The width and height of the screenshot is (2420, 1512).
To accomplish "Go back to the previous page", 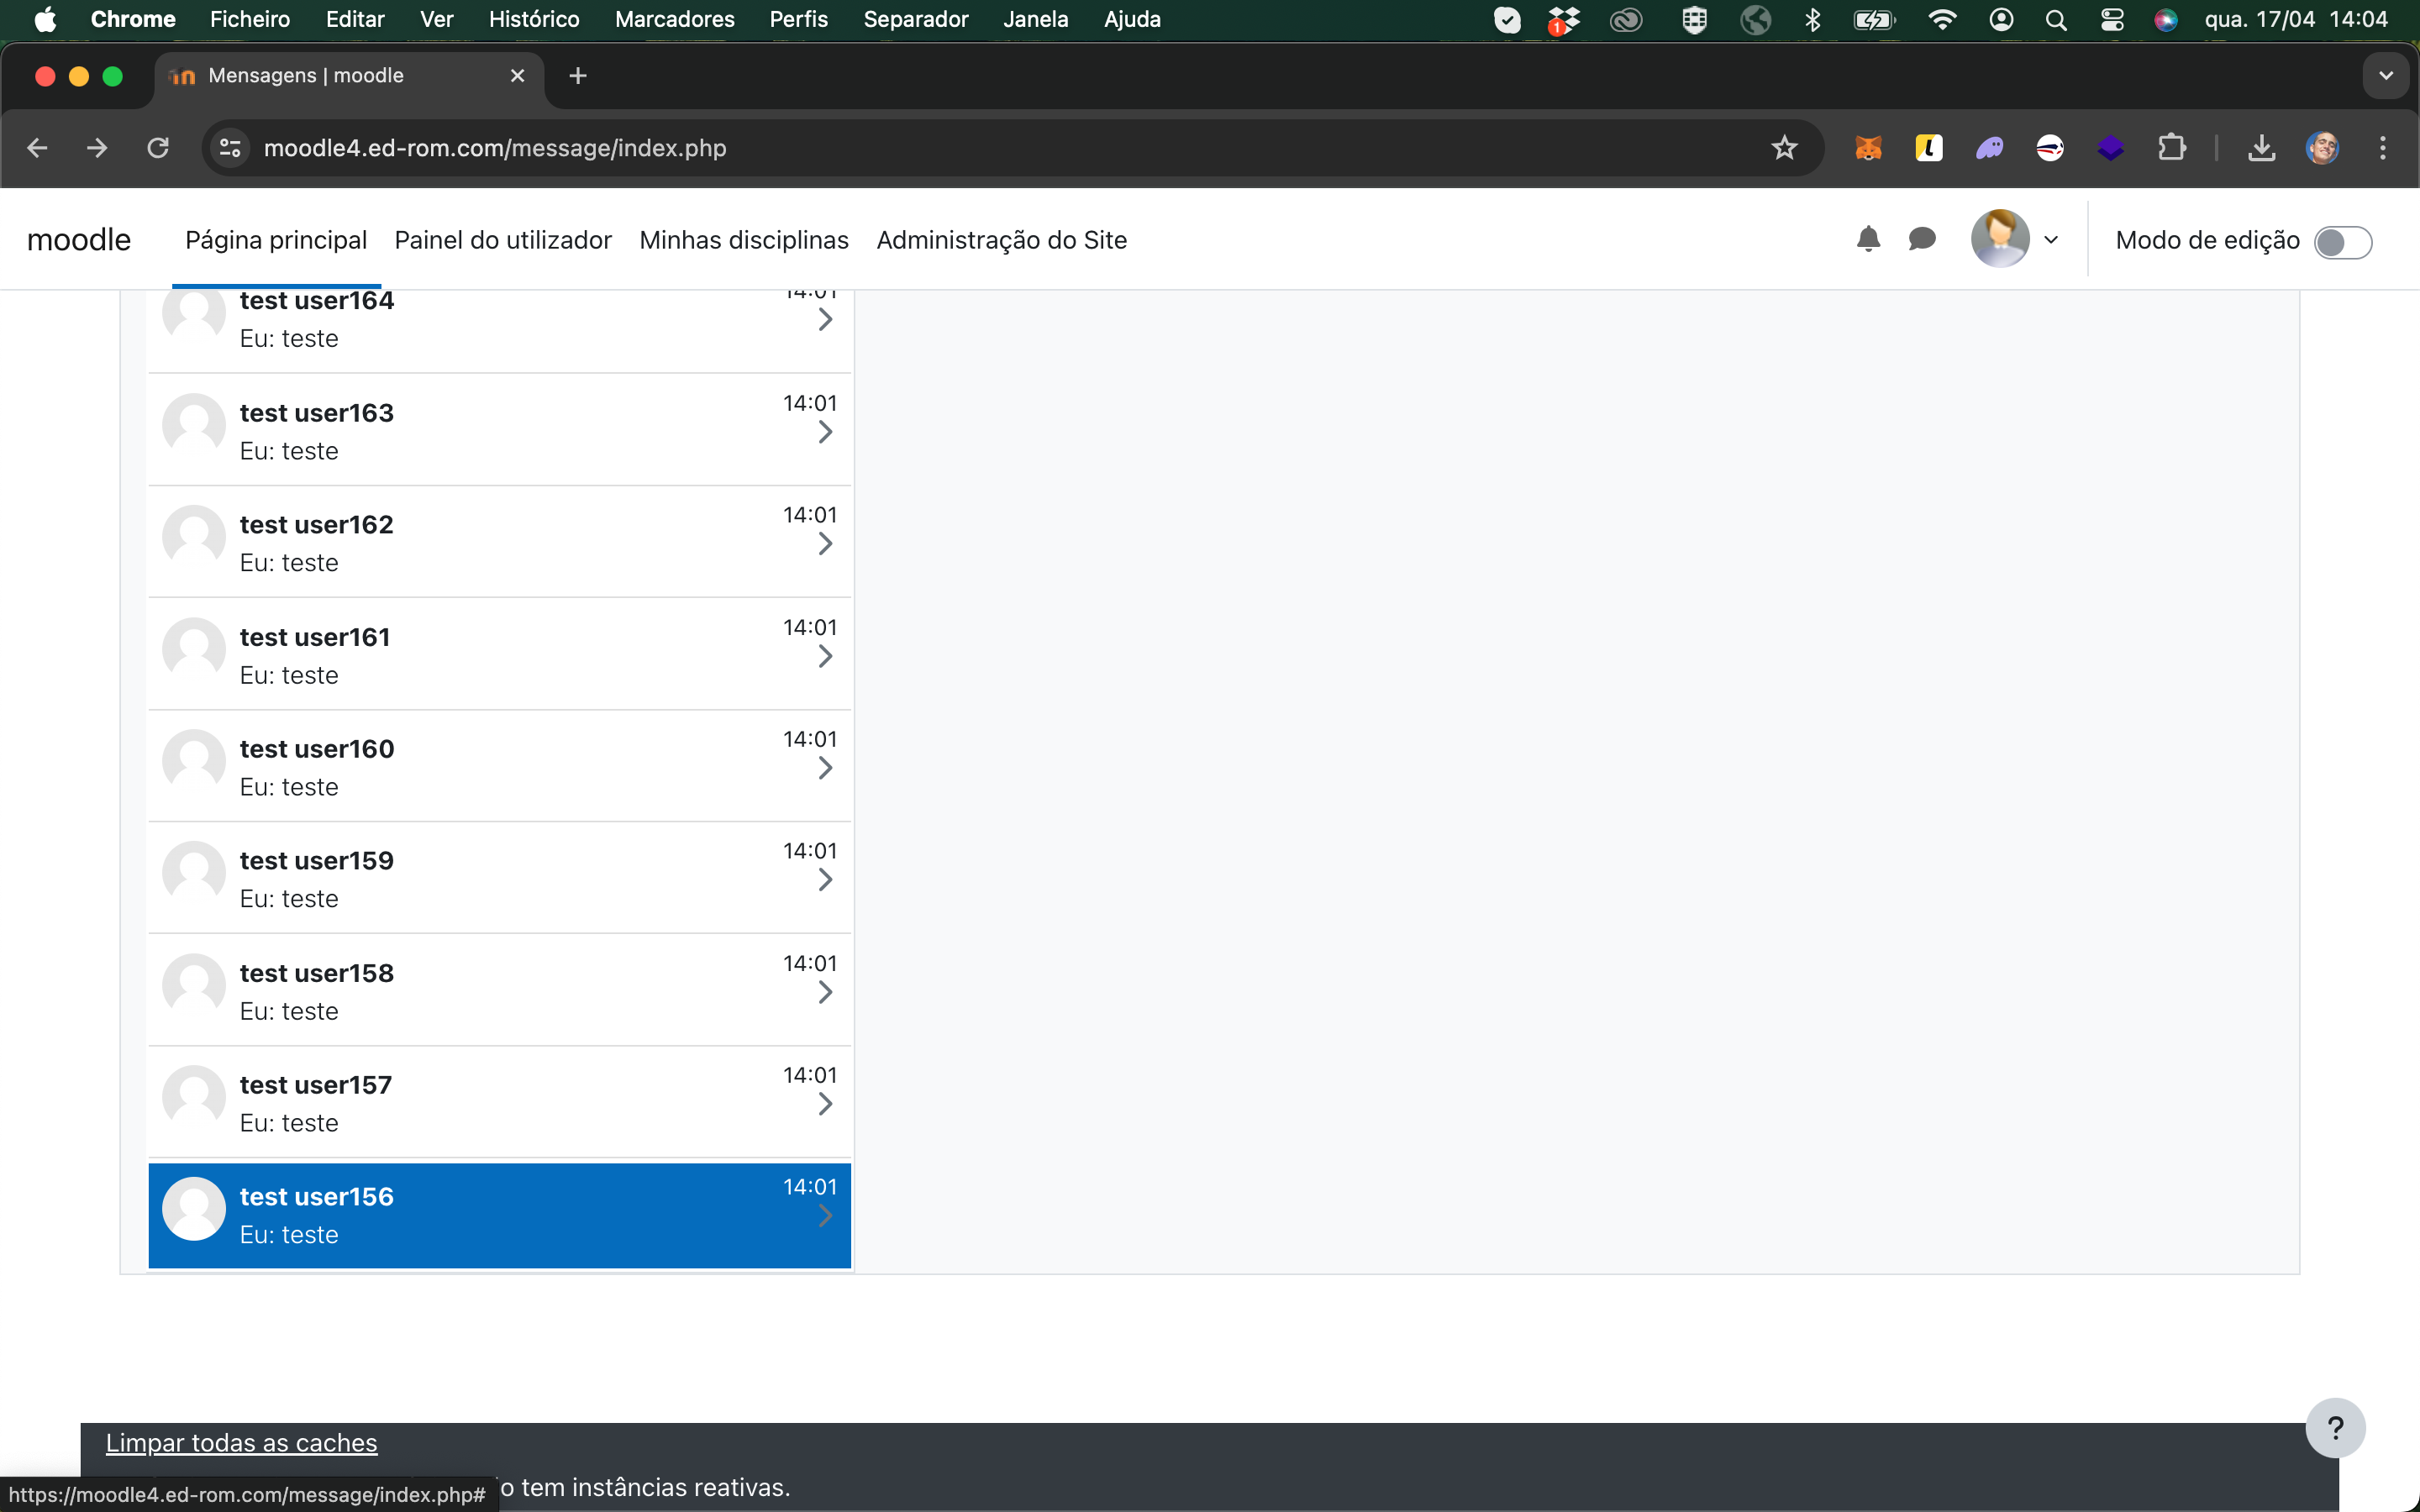I will [x=37, y=148].
